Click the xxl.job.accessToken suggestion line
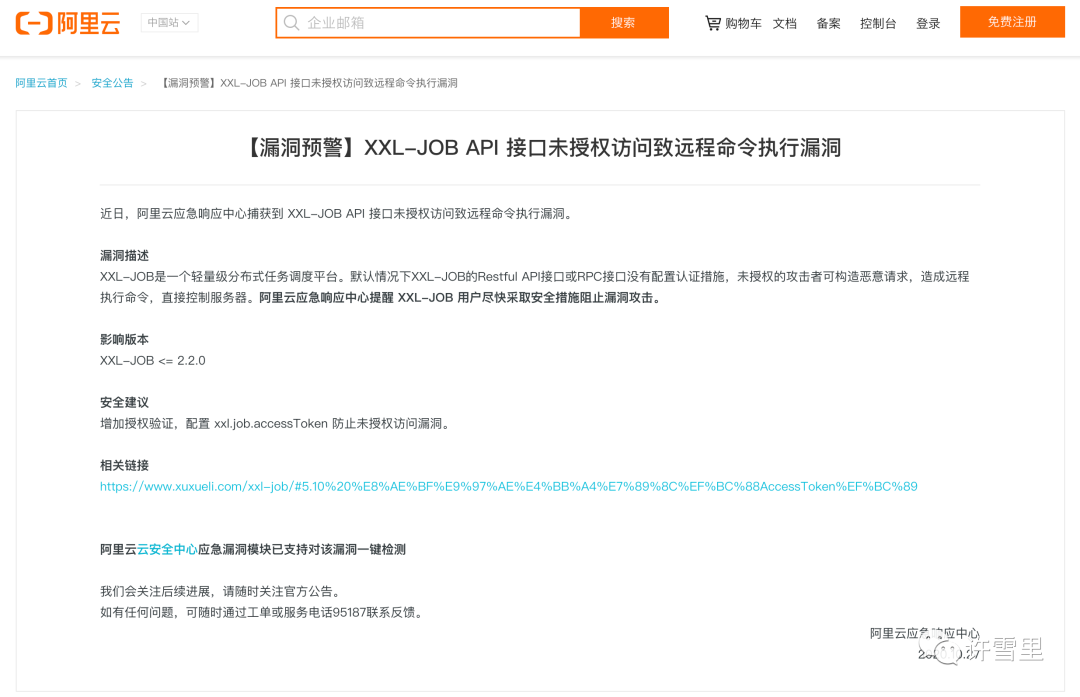Image resolution: width=1080 pixels, height=697 pixels. tap(276, 423)
